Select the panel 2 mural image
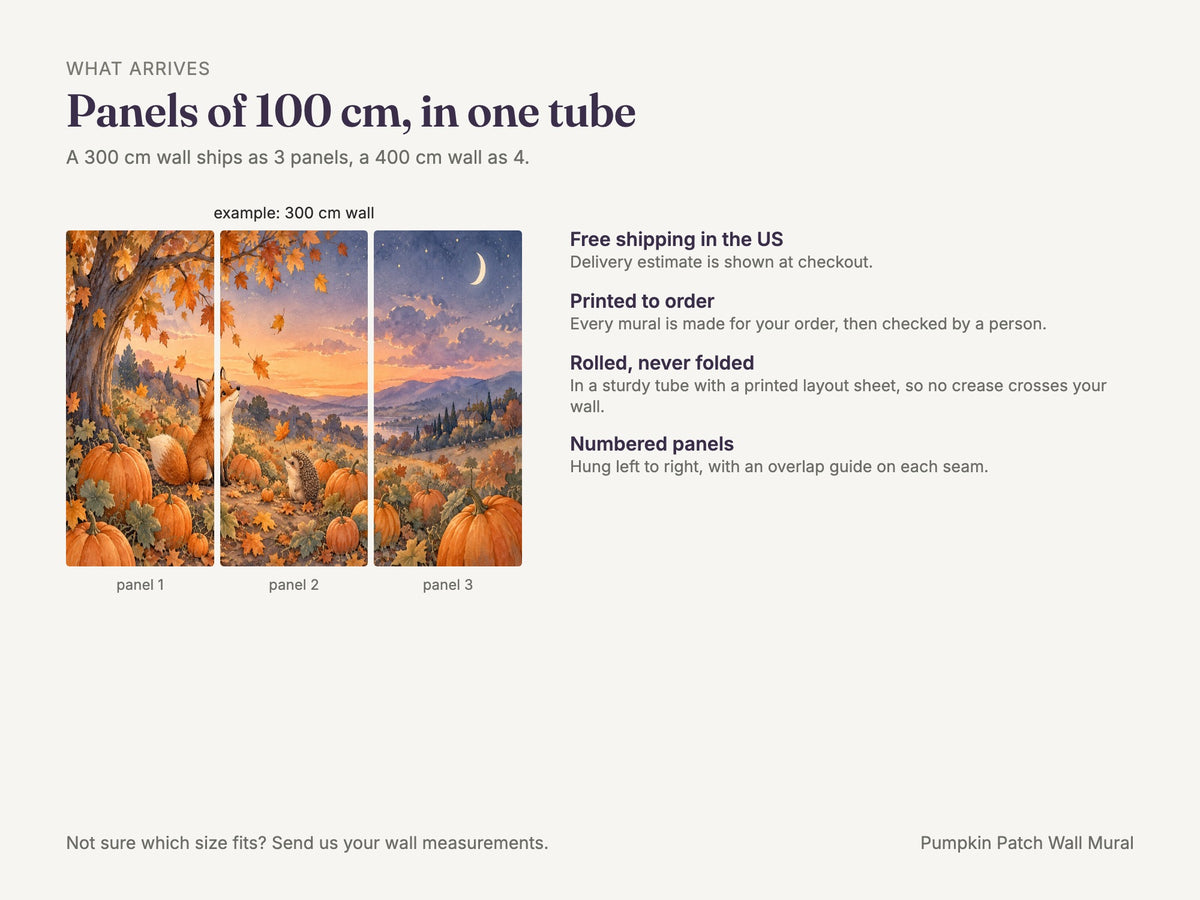Screen dimensions: 1200x900 [x=294, y=398]
